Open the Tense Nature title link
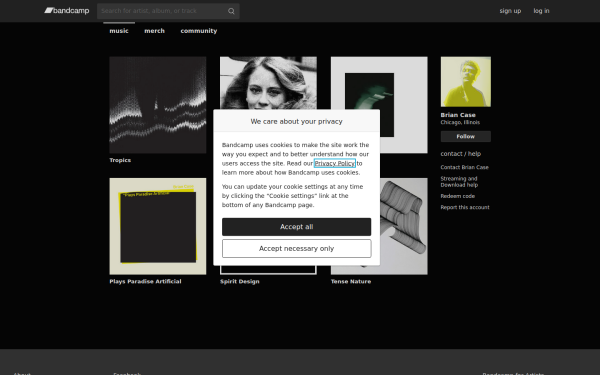This screenshot has height=375, width=600. pyautogui.click(x=351, y=281)
